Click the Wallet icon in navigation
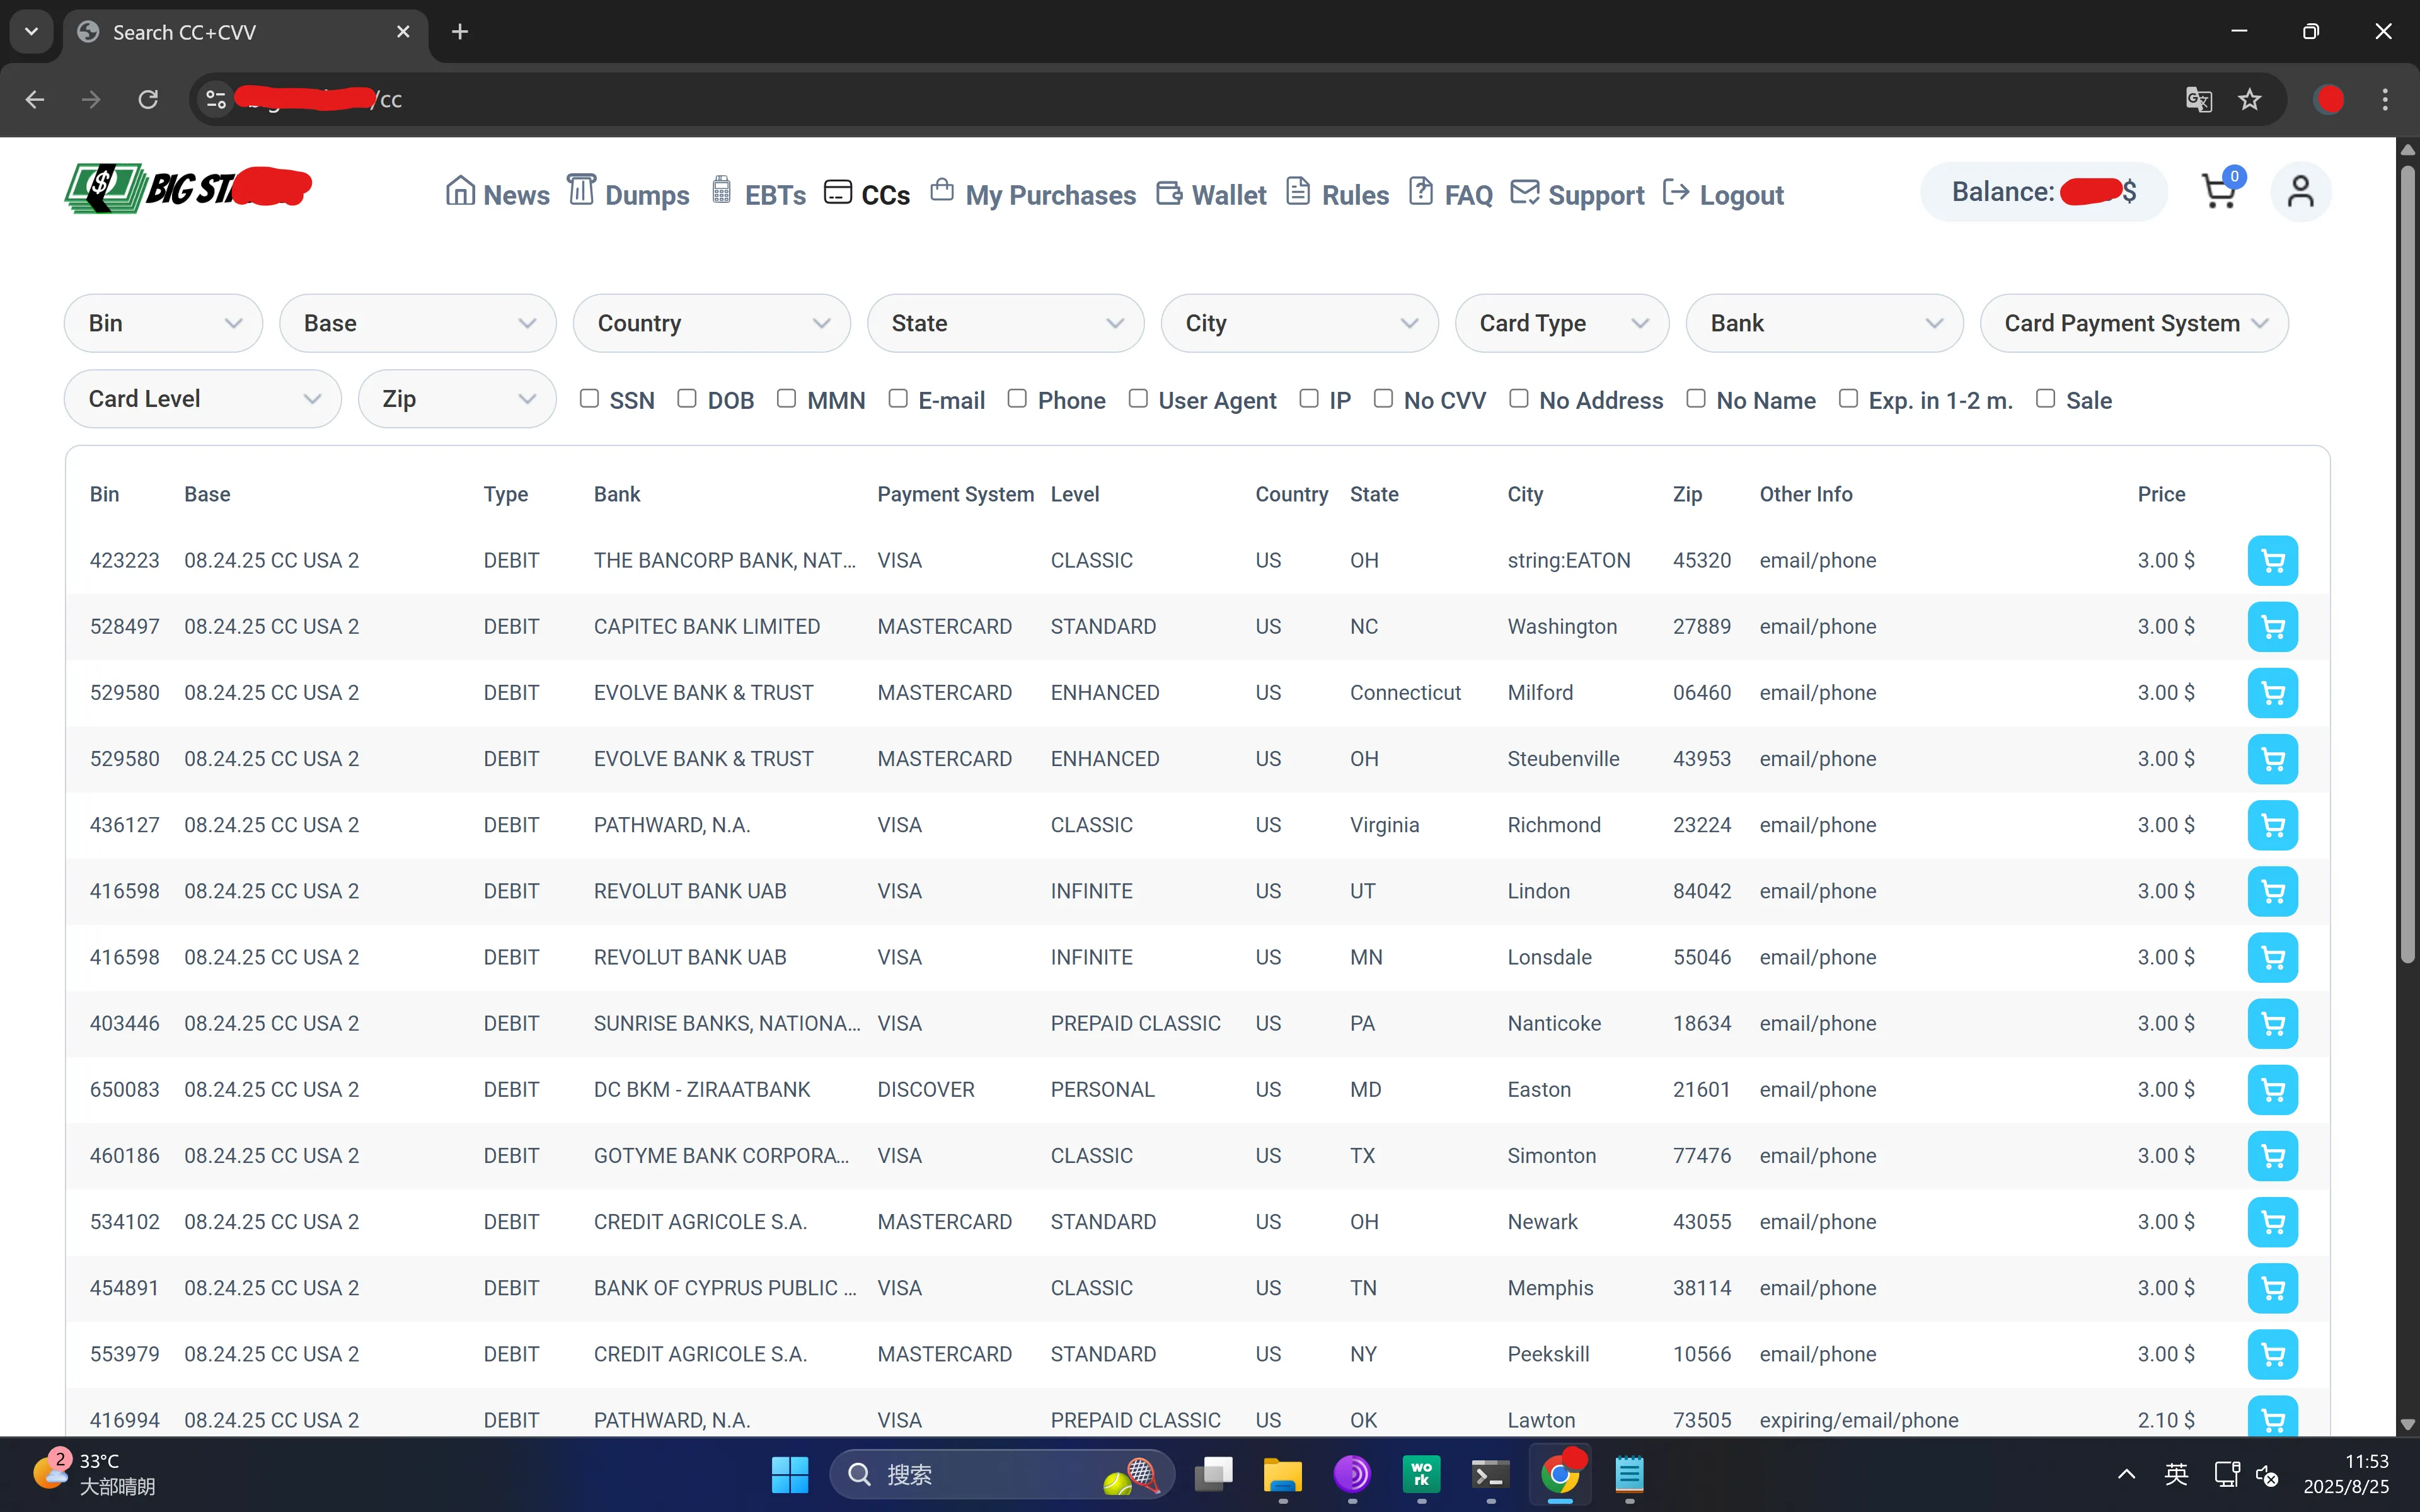Screen dimensions: 2420x1512 tap(1169, 192)
